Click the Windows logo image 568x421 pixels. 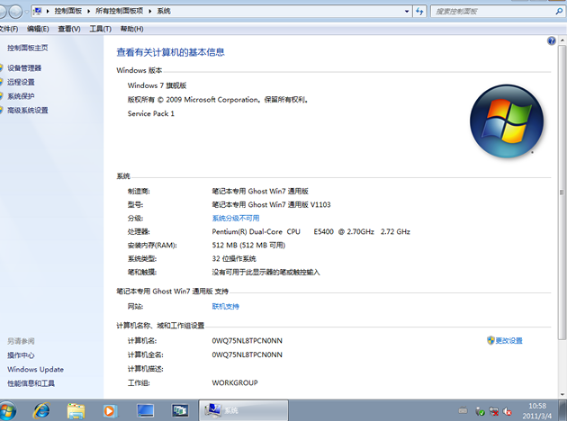pyautogui.click(x=506, y=121)
